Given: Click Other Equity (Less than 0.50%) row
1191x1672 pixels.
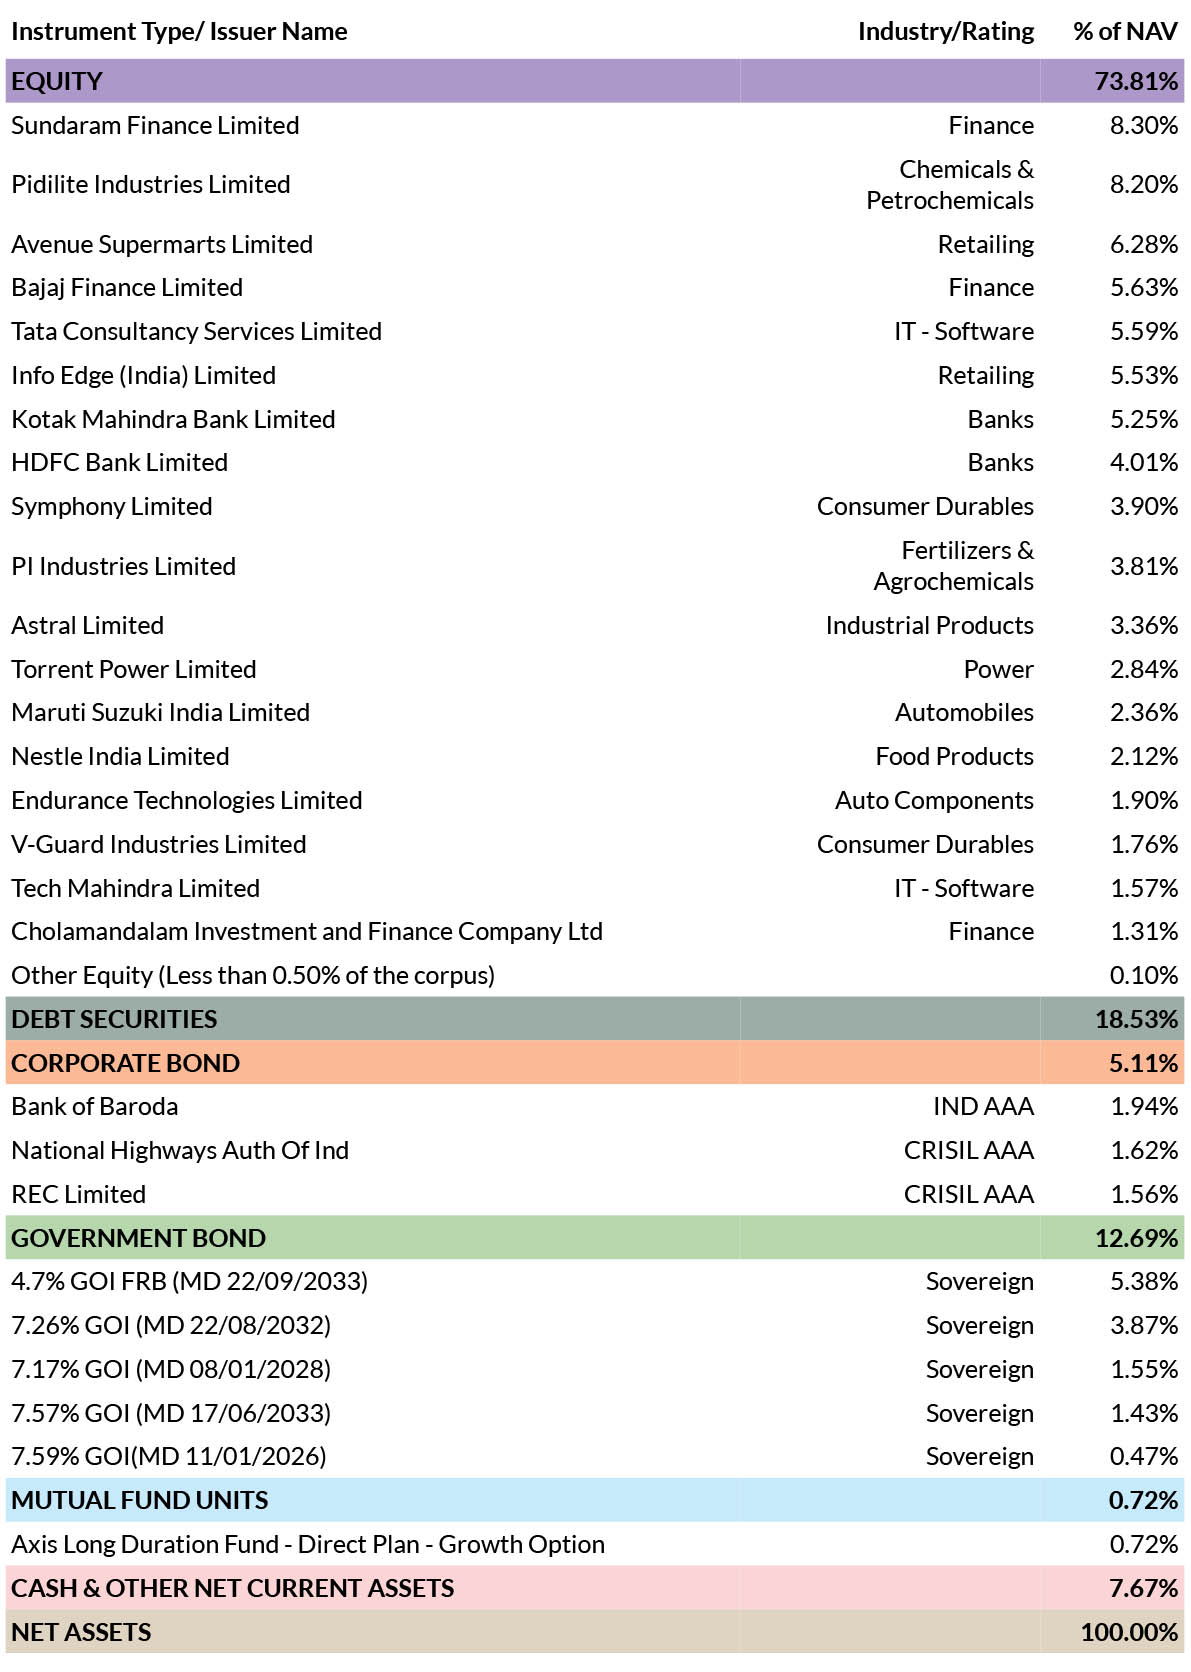Looking at the screenshot, I should coord(595,975).
